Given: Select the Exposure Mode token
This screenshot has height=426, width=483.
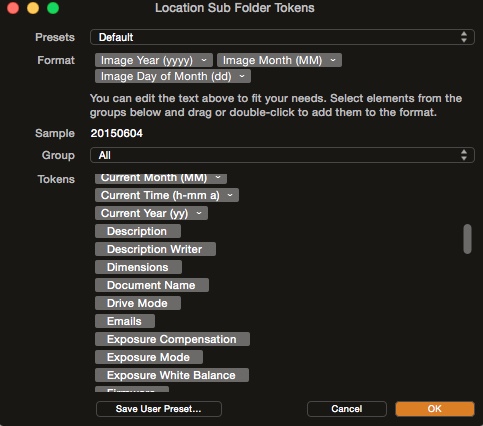Looking at the screenshot, I should [x=149, y=357].
